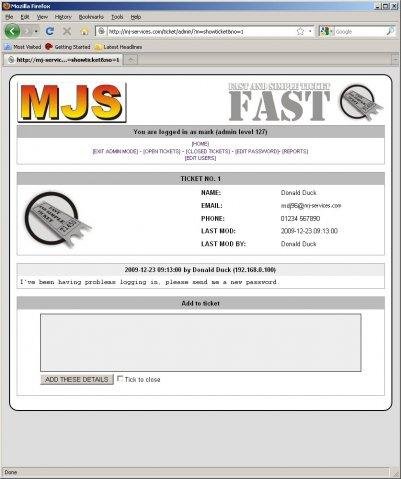Image resolution: width=401 pixels, height=479 pixels.
Task: Maximize the Firefox window
Action: coord(386,6)
